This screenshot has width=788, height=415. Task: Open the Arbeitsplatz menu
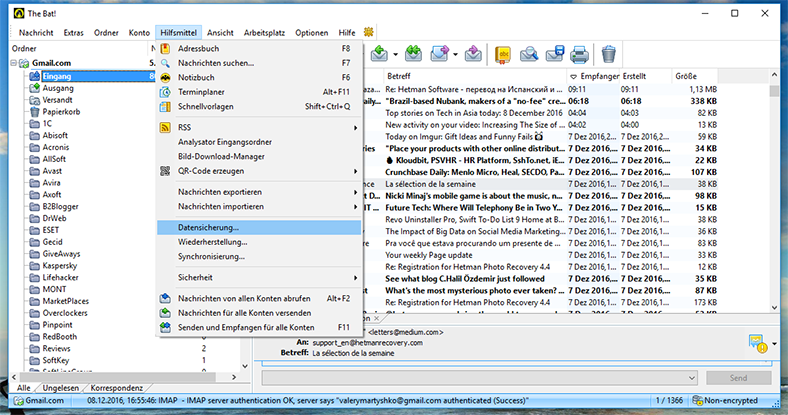[x=264, y=33]
